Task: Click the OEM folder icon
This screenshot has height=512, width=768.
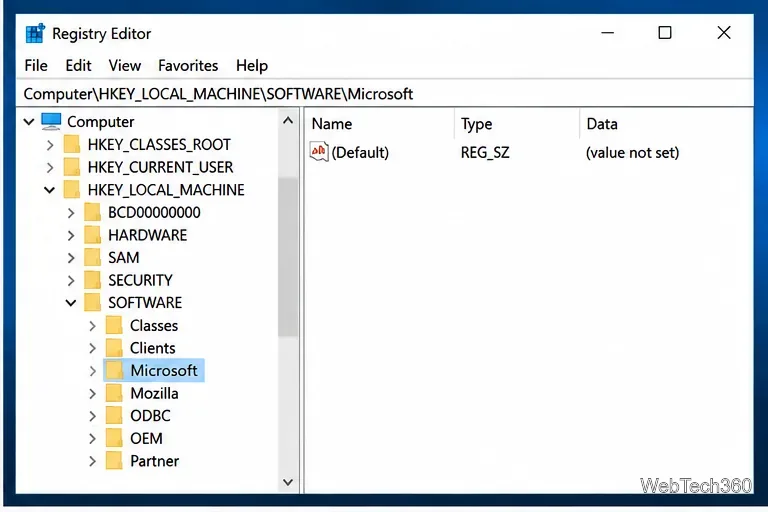Action: 114,439
